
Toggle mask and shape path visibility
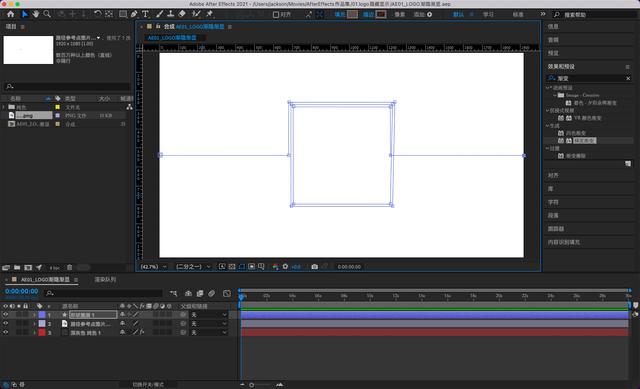point(242,267)
